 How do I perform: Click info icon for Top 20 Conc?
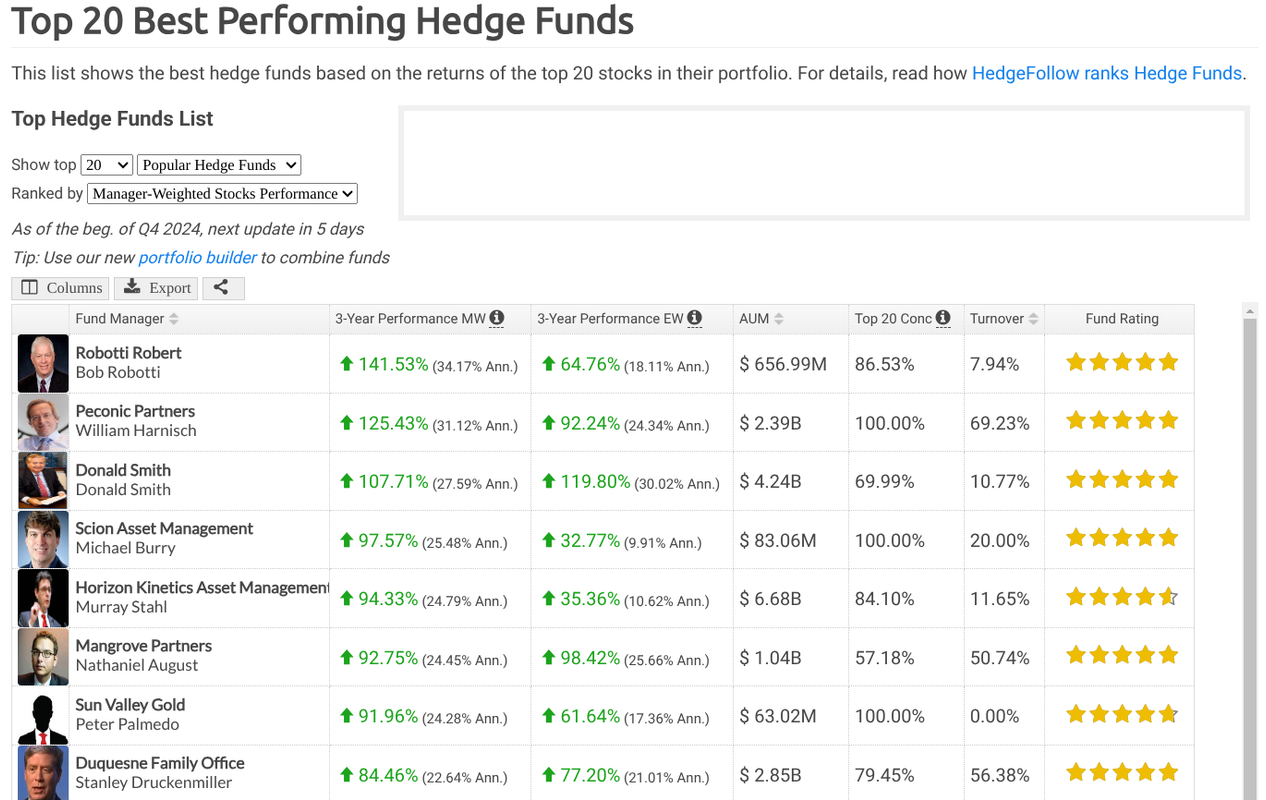(x=943, y=318)
